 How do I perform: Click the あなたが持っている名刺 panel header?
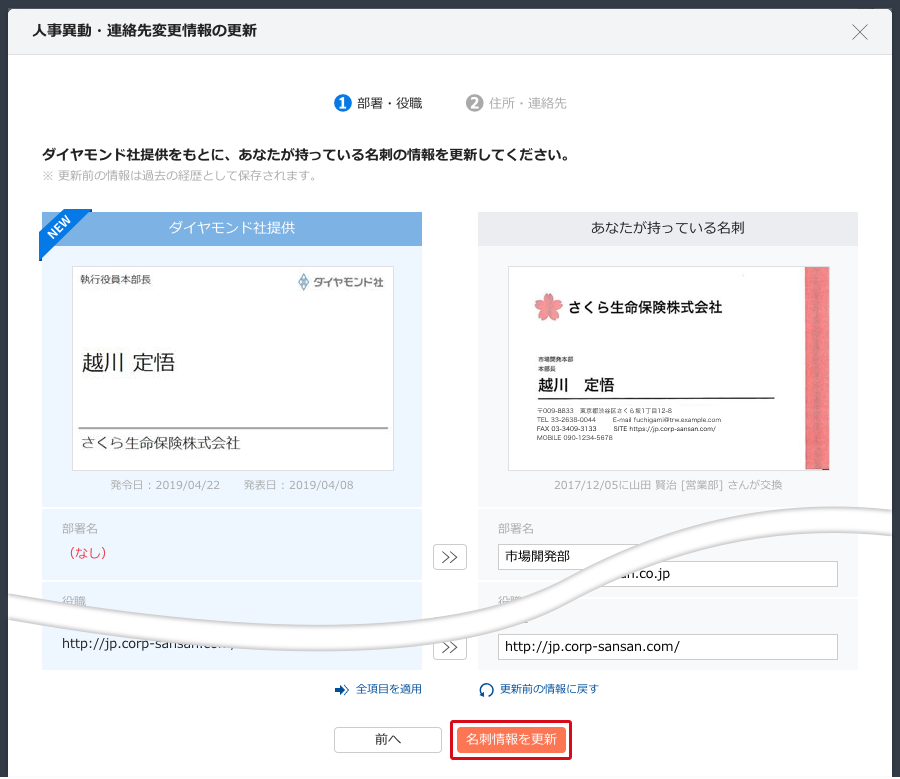pyautogui.click(x=667, y=228)
